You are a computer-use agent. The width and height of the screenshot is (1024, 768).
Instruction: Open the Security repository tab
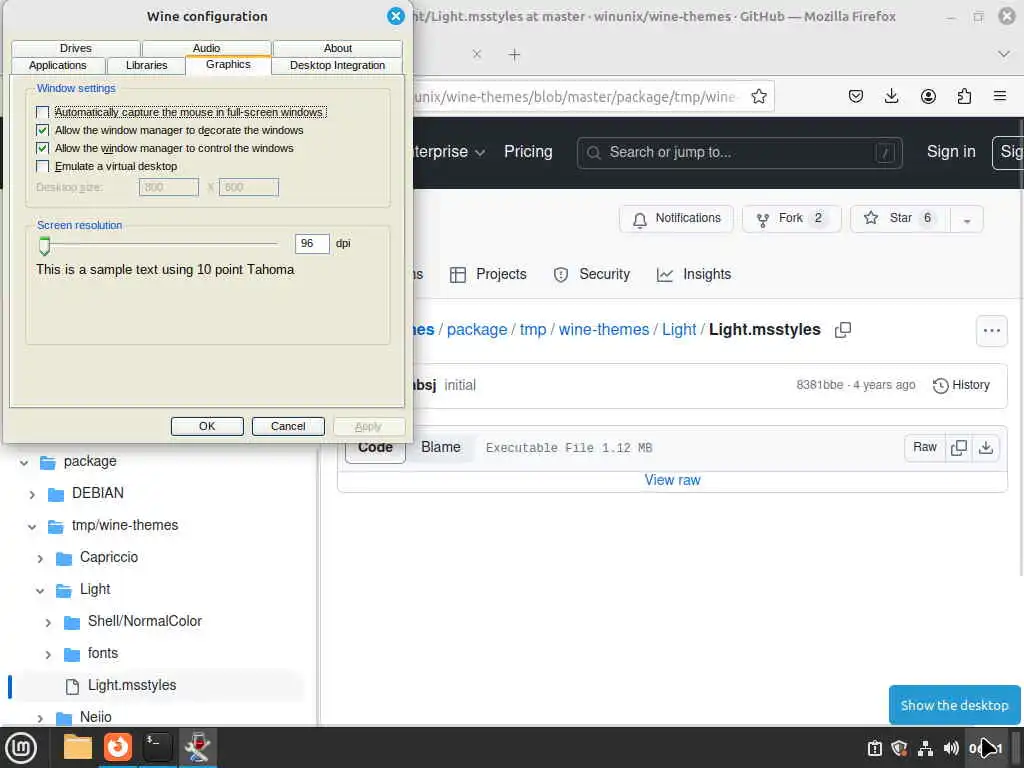(x=592, y=274)
